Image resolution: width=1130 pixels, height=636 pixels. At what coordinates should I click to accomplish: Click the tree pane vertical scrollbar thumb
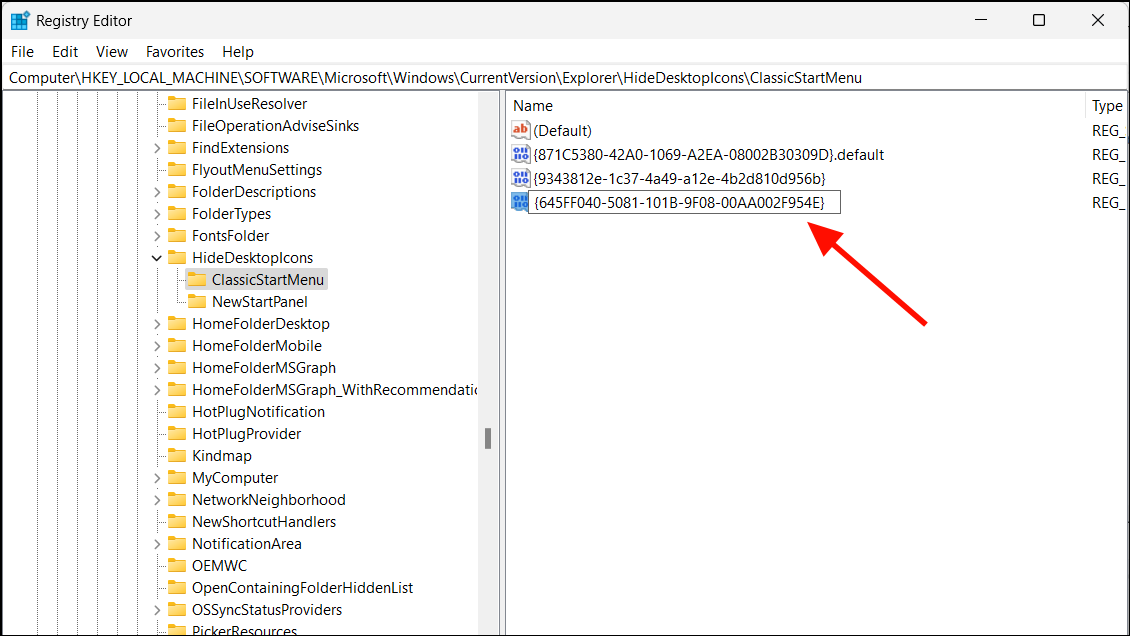(488, 439)
